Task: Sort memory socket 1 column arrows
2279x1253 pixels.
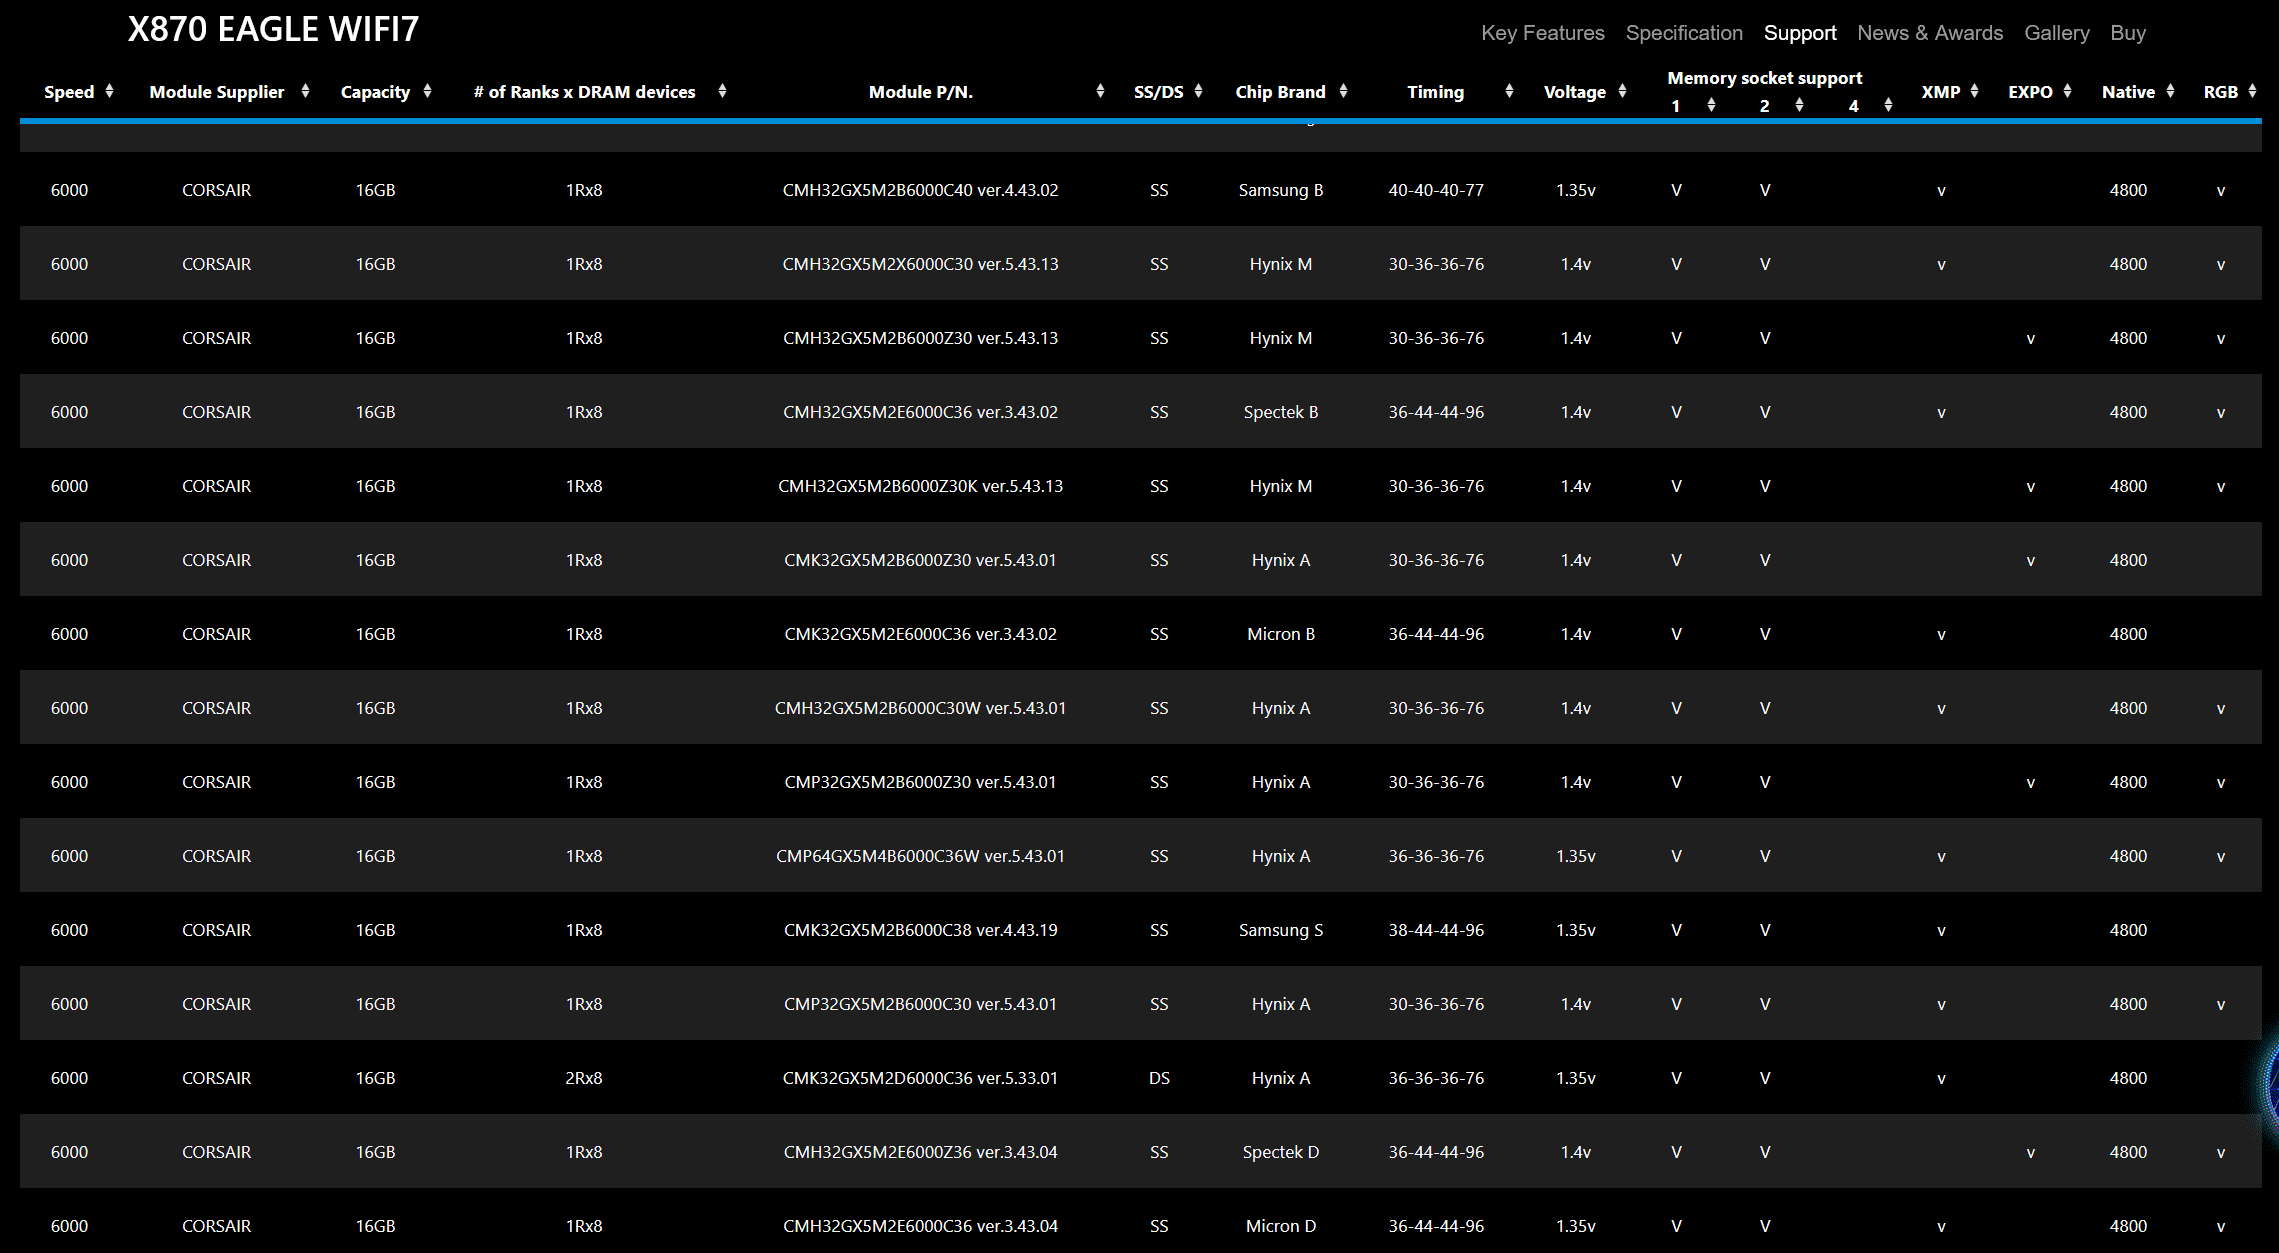Action: pos(1711,105)
